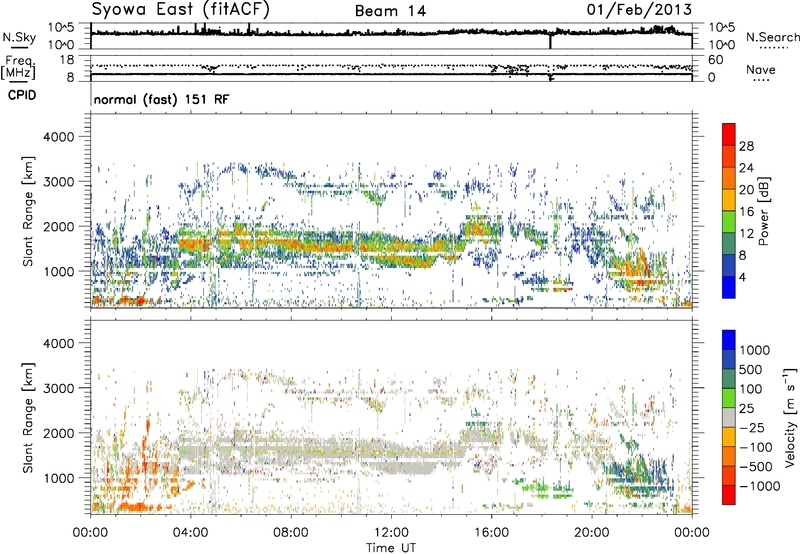Click the date '01/Feb/2013'
This screenshot has height=554, width=800.
click(639, 9)
